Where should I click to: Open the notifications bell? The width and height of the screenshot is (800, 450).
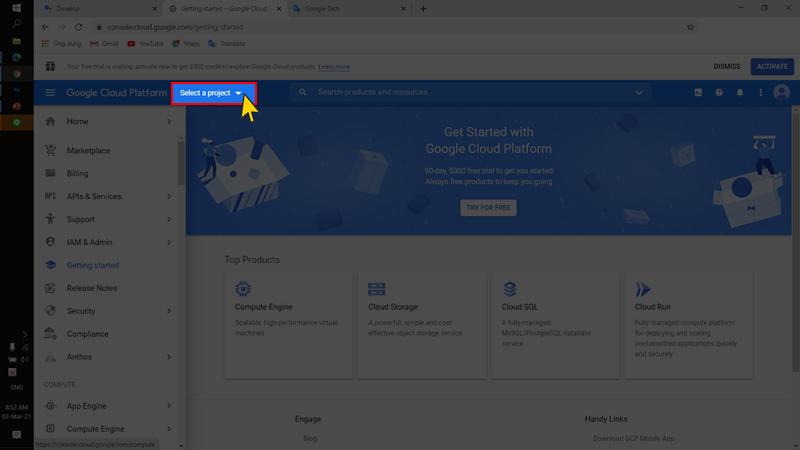tap(740, 93)
